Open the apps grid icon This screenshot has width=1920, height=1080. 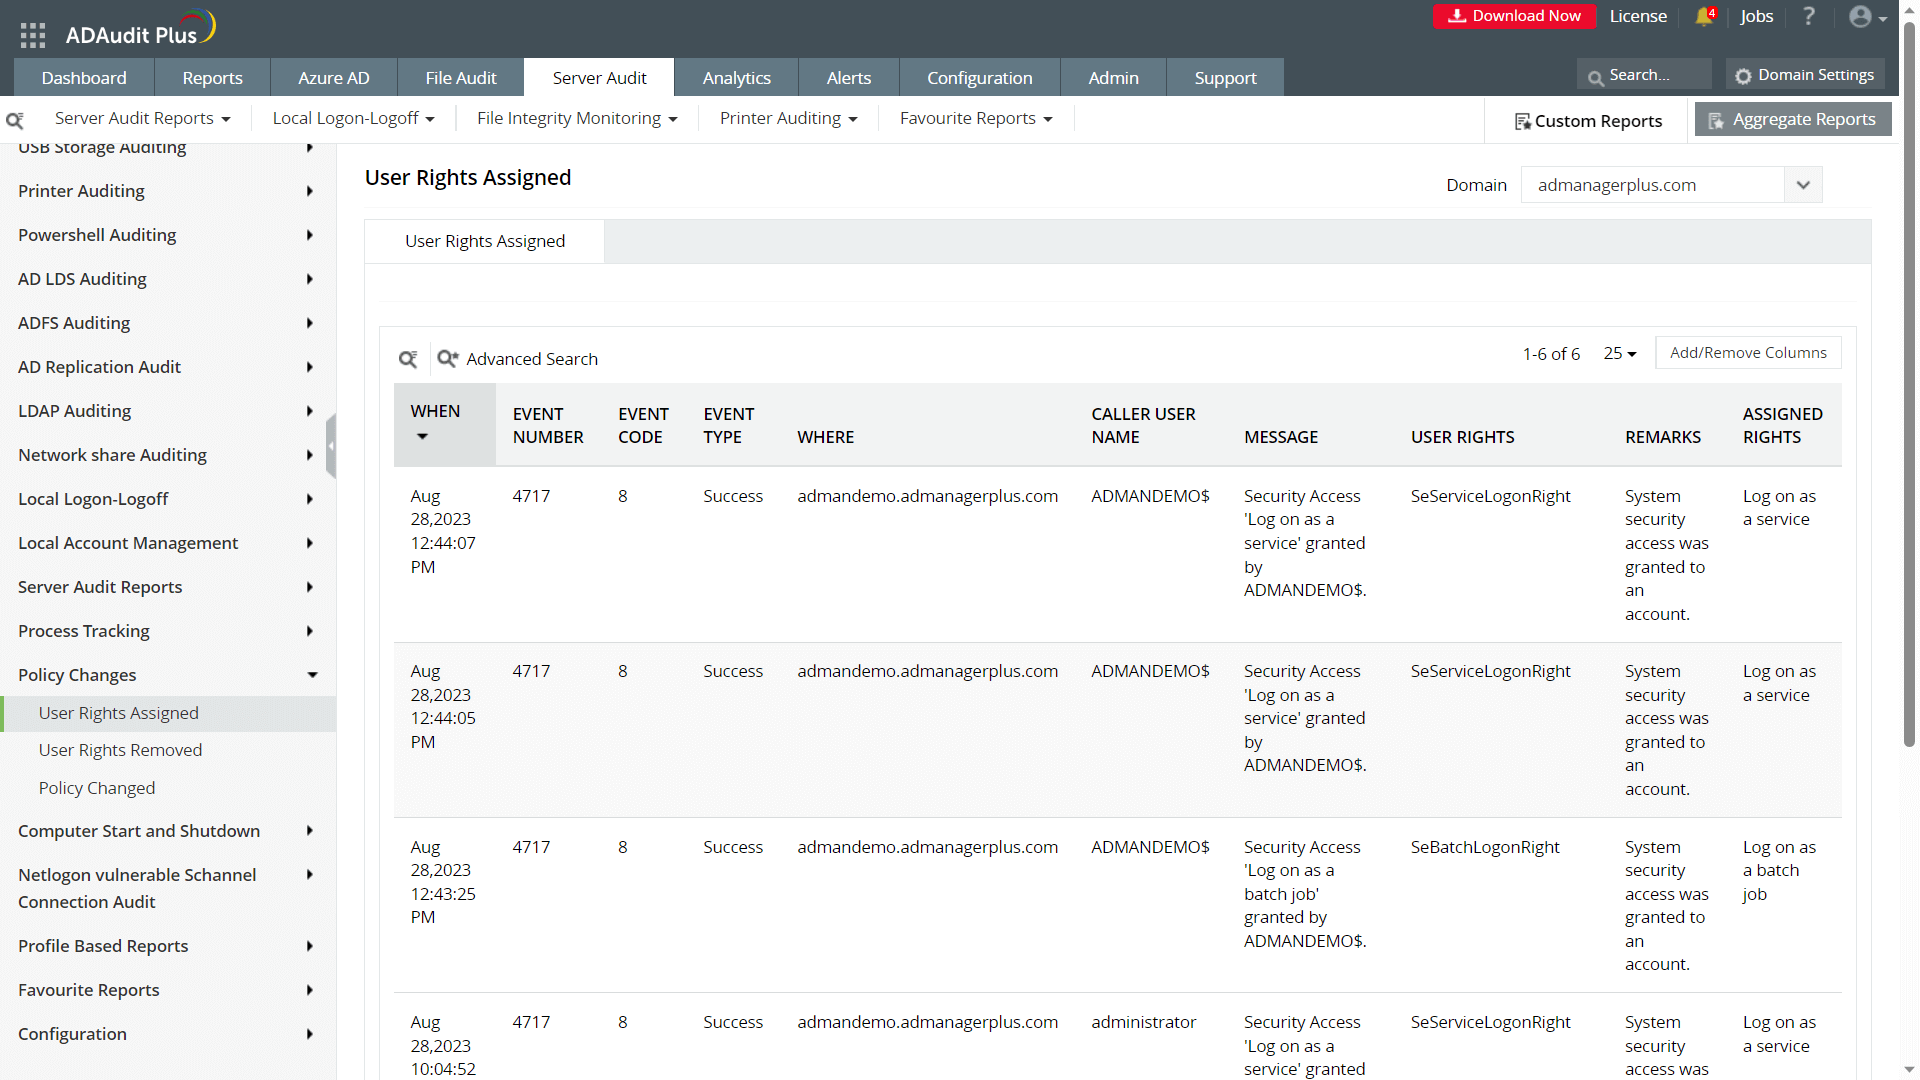33,35
